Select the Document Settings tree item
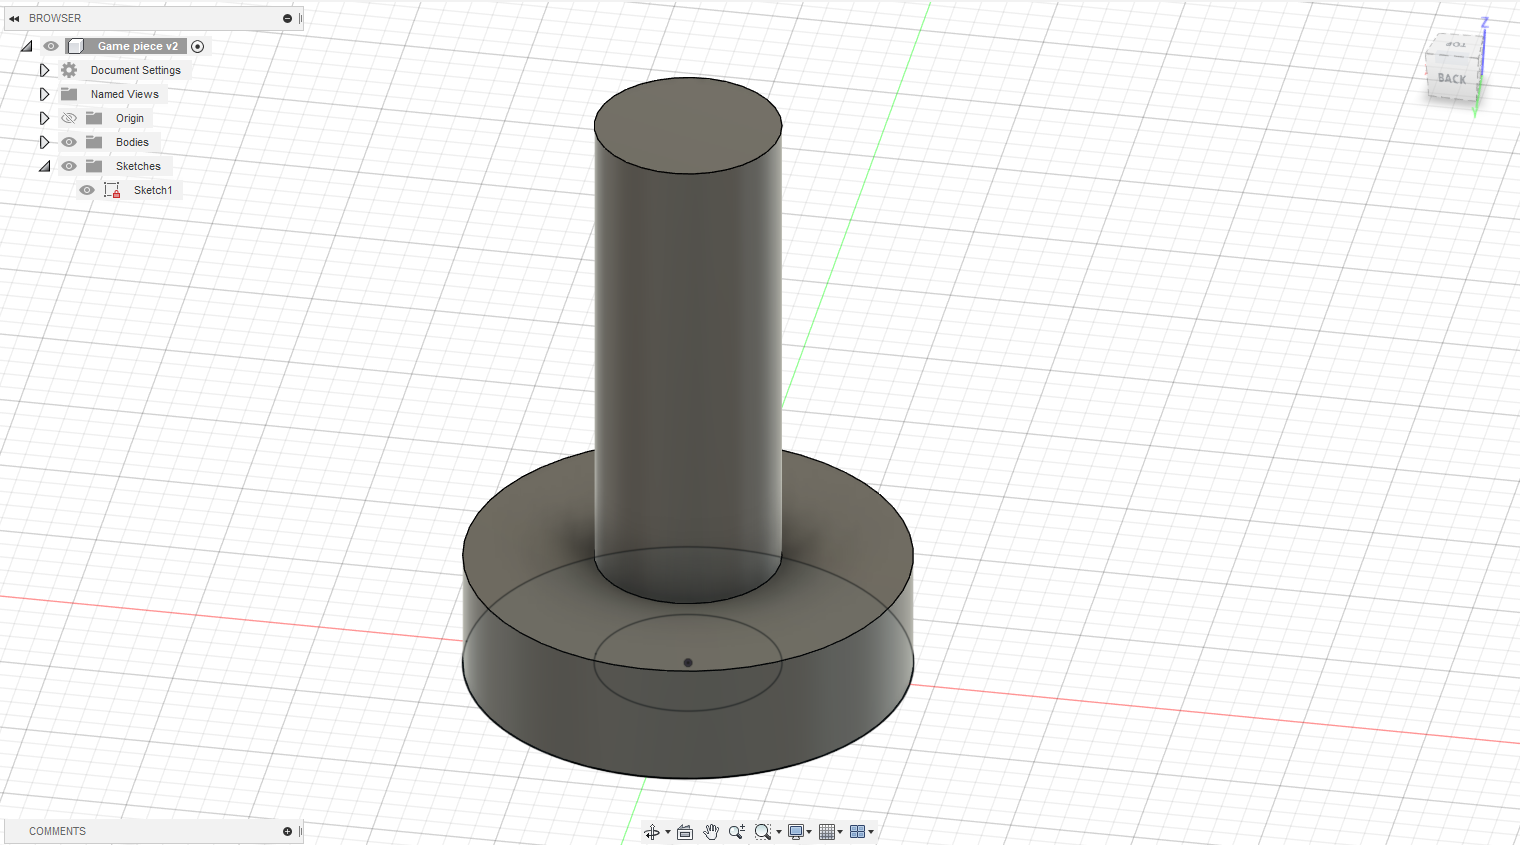The width and height of the screenshot is (1520, 845). [x=136, y=70]
